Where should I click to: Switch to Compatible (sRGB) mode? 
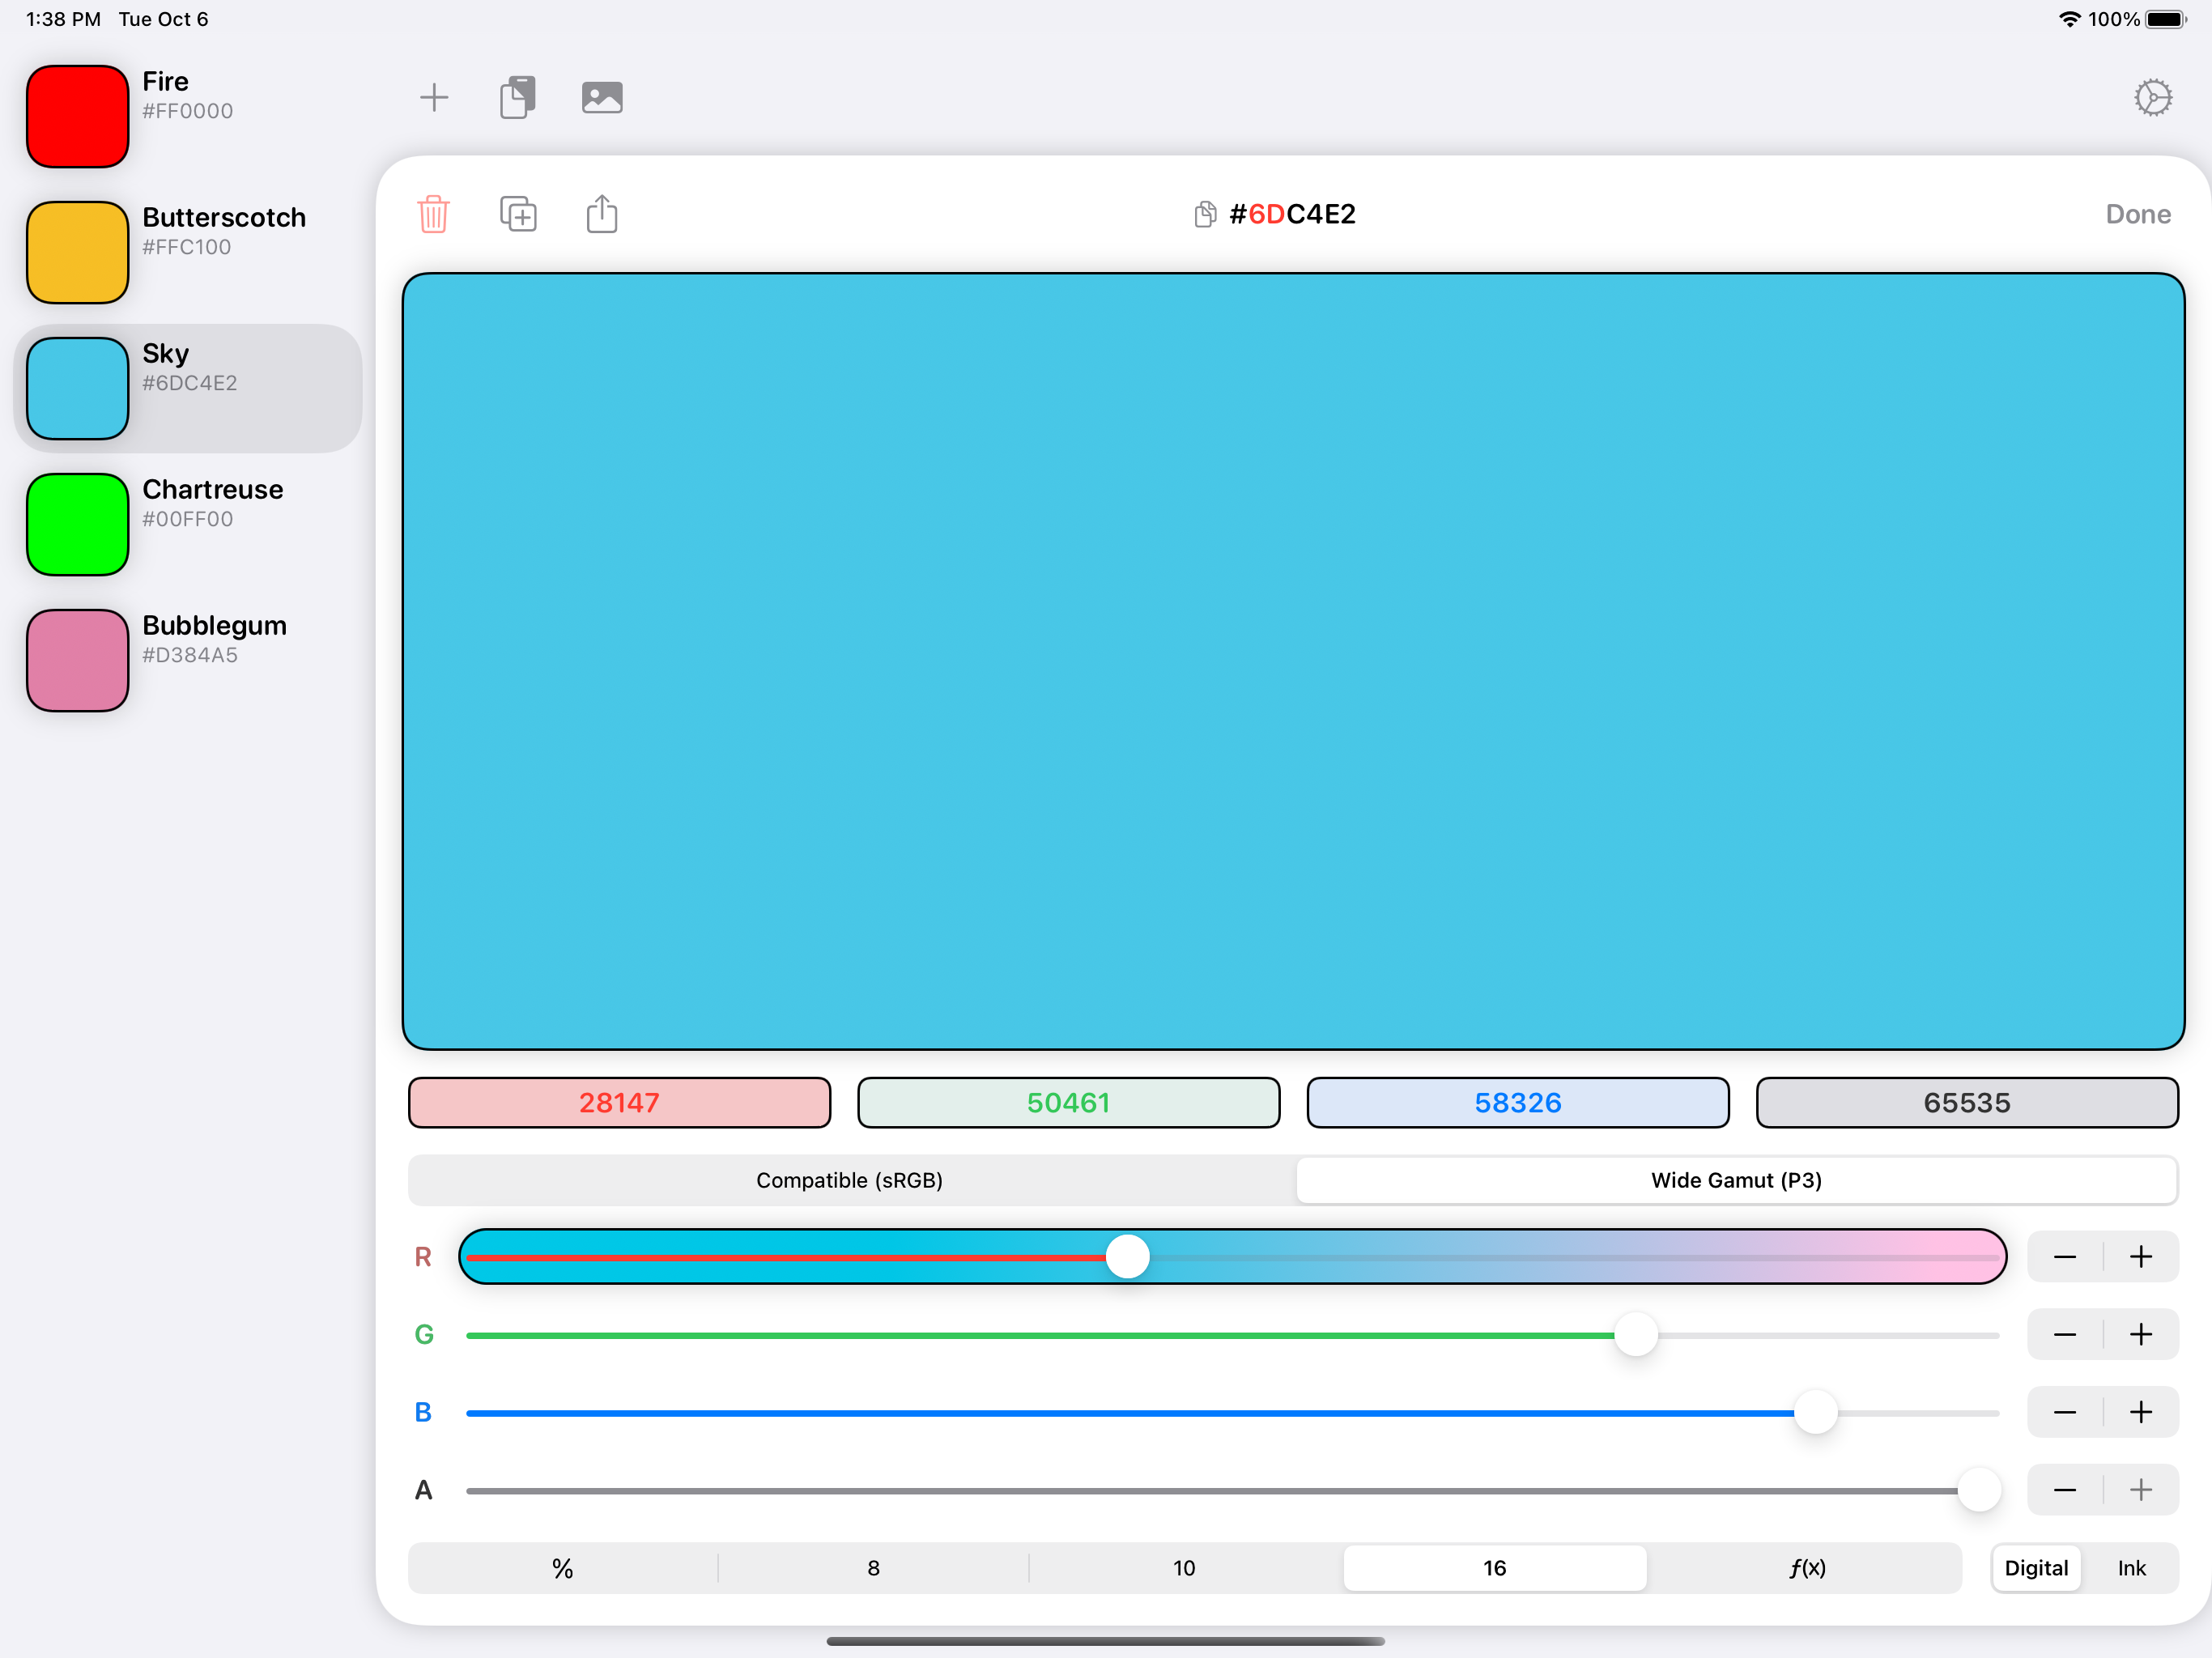[849, 1180]
